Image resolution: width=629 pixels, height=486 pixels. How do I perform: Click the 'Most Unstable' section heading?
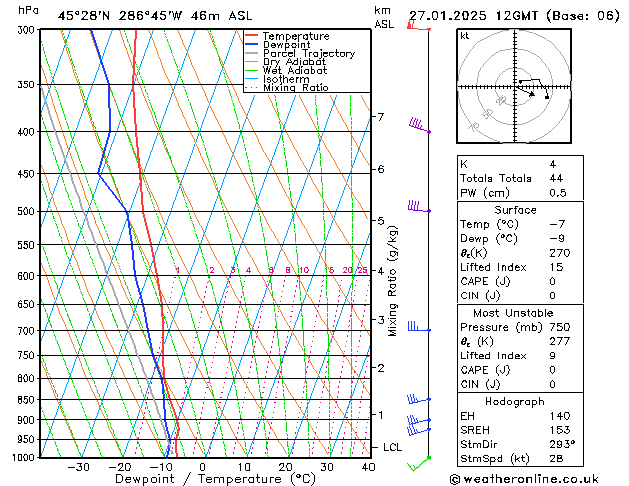[x=513, y=313]
